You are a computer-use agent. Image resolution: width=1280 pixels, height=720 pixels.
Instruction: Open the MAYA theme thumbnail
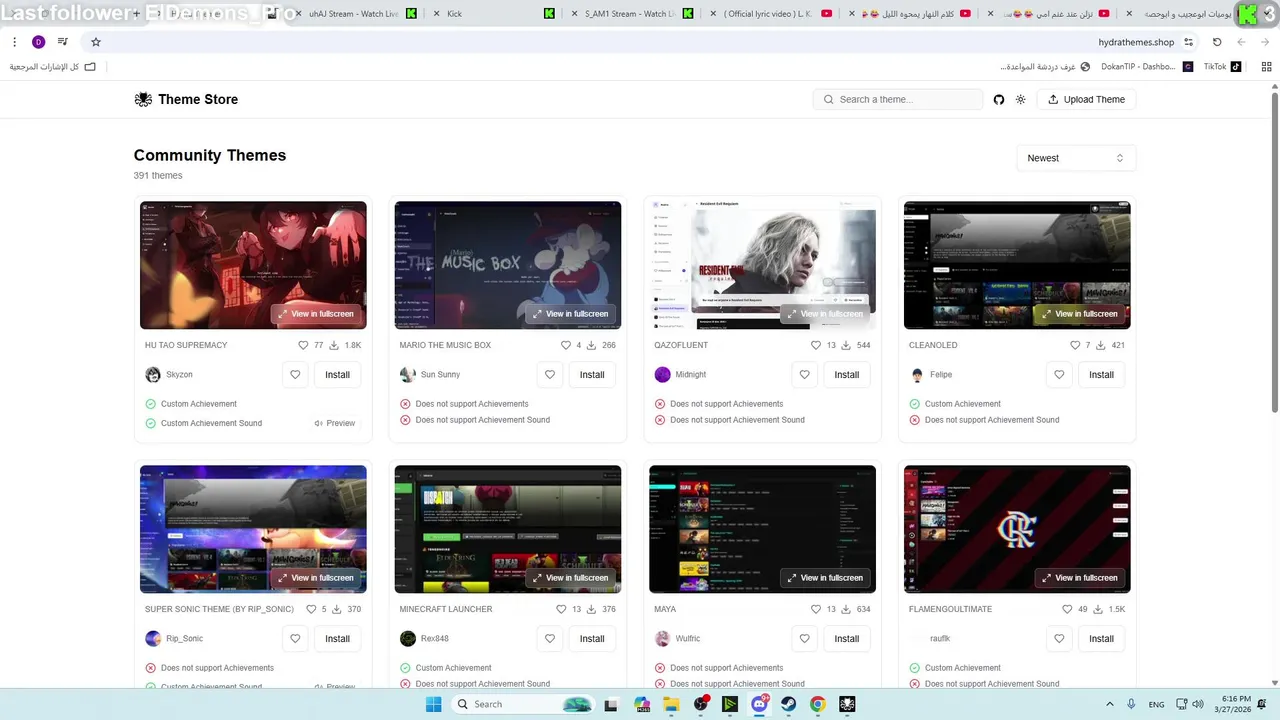[x=762, y=529]
